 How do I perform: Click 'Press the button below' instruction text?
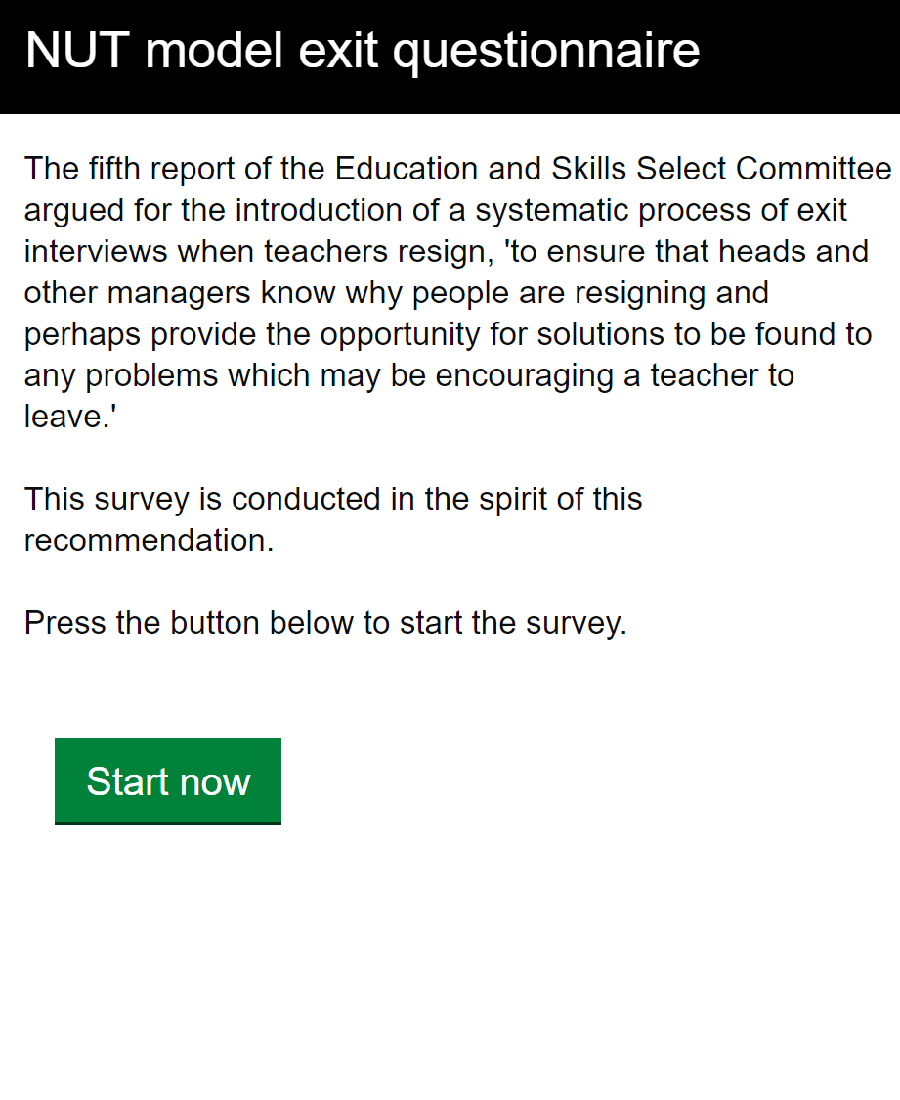point(325,623)
